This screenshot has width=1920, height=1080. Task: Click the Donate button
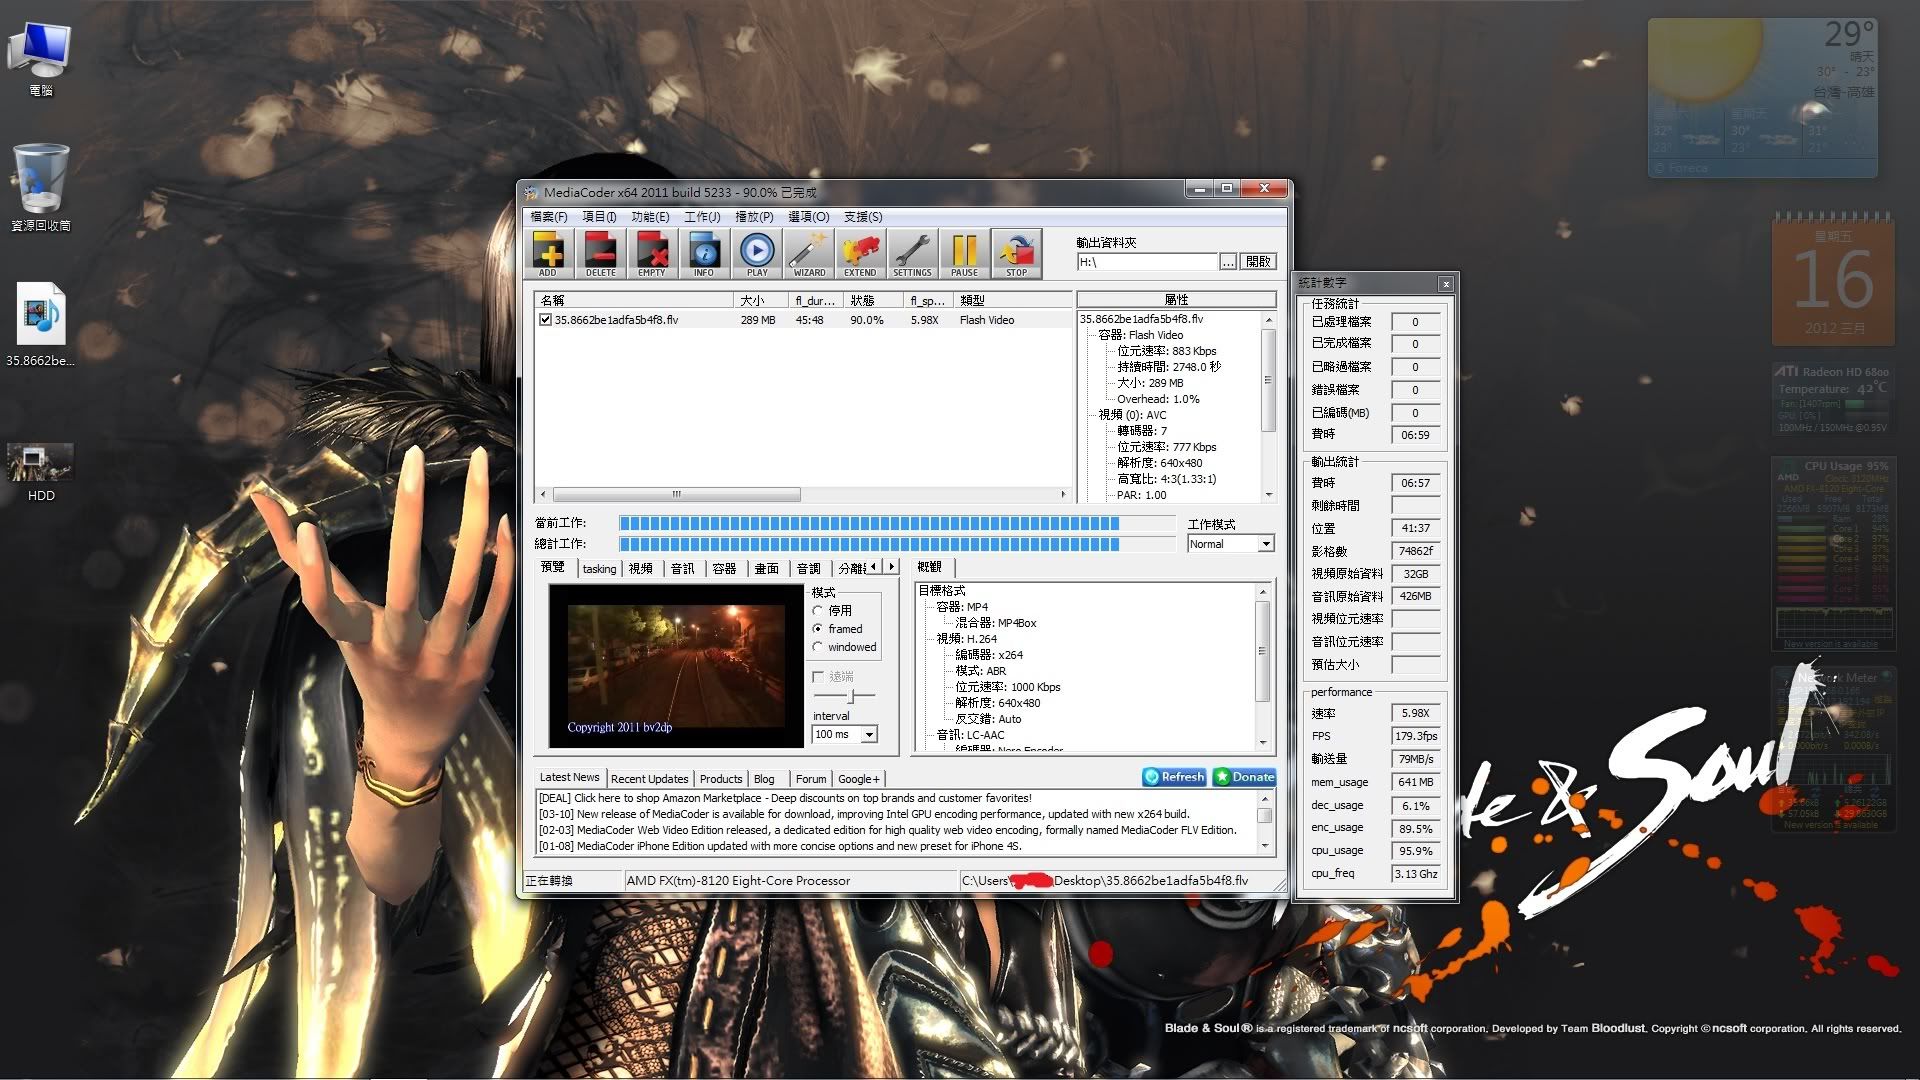(1244, 777)
